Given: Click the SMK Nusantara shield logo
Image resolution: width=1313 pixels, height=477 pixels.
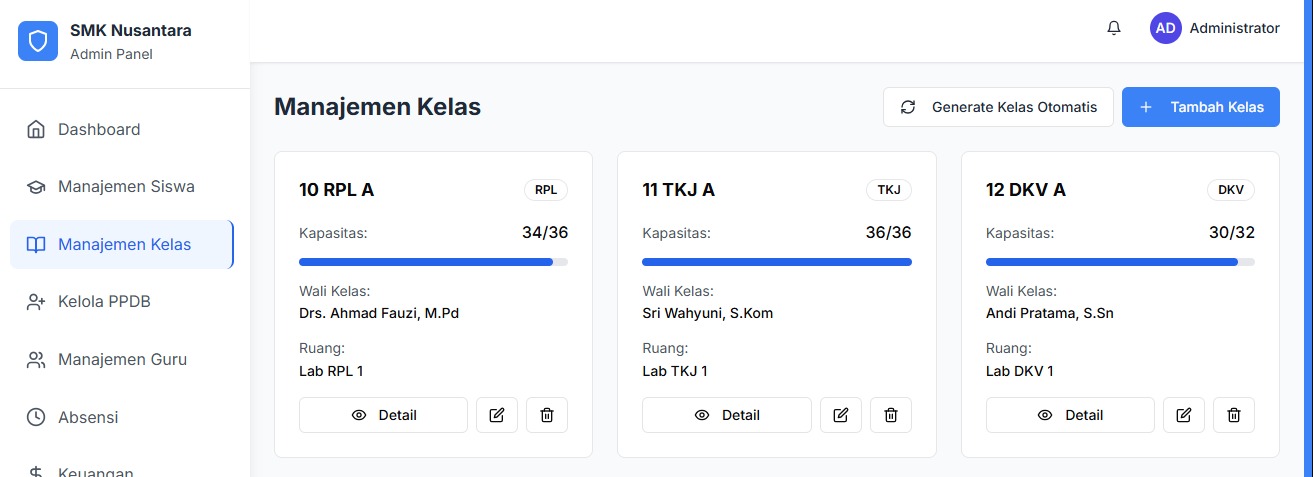Looking at the screenshot, I should [38, 41].
